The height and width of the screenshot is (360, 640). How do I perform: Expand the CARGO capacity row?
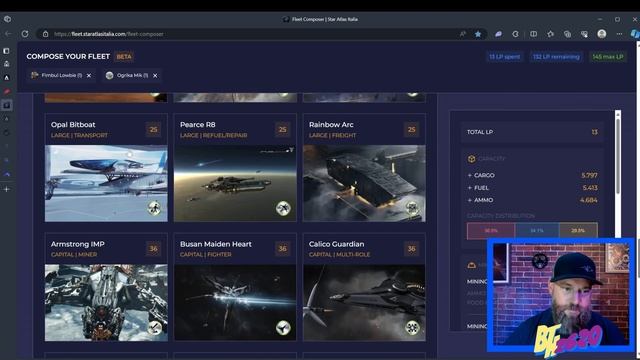pos(532,175)
